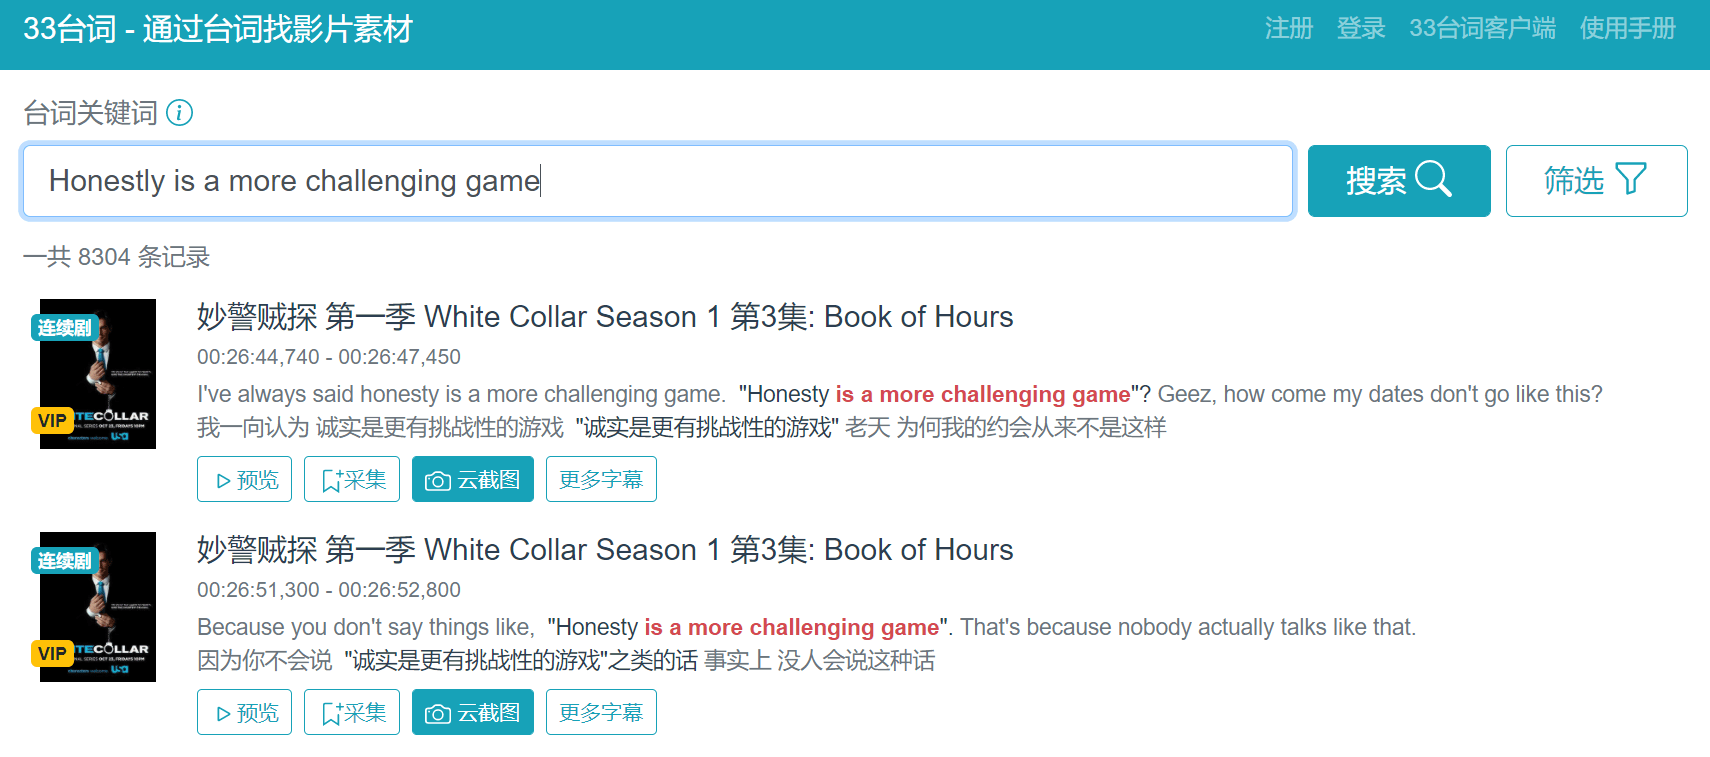
Task: Click the magnifier icon in the 搜索 button
Action: [1433, 180]
